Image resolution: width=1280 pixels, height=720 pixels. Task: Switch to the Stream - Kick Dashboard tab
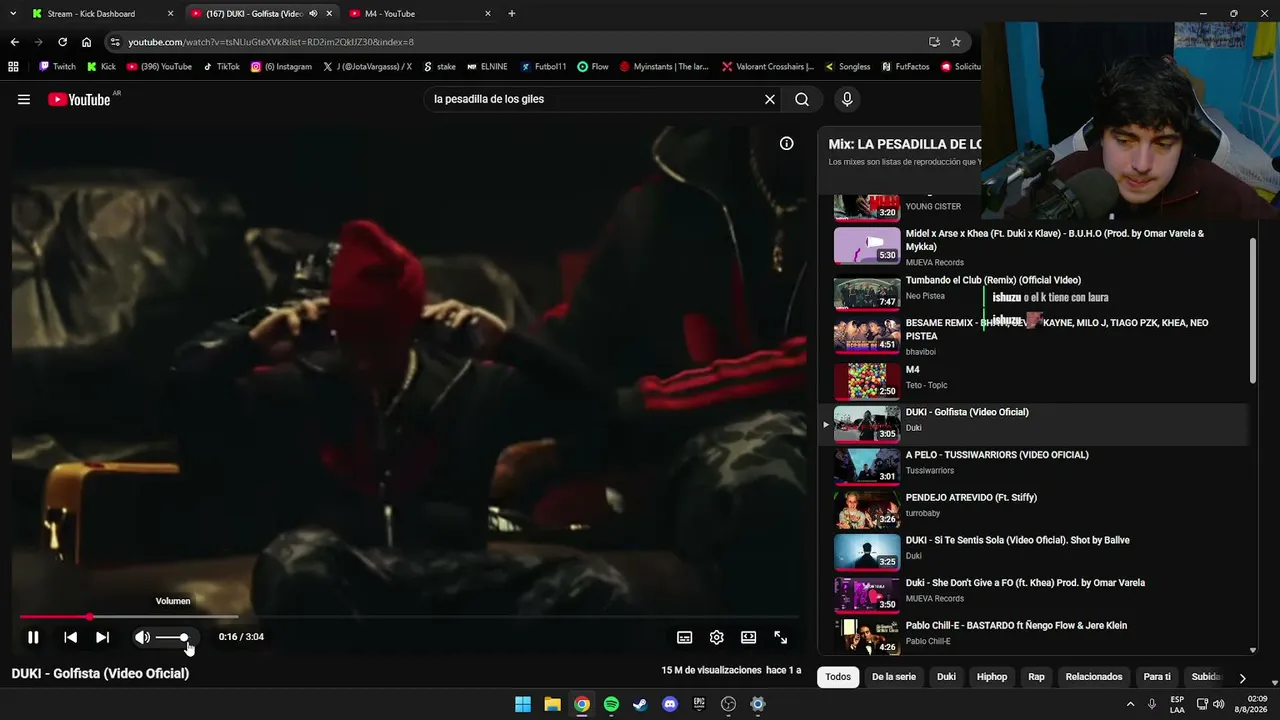pyautogui.click(x=103, y=14)
